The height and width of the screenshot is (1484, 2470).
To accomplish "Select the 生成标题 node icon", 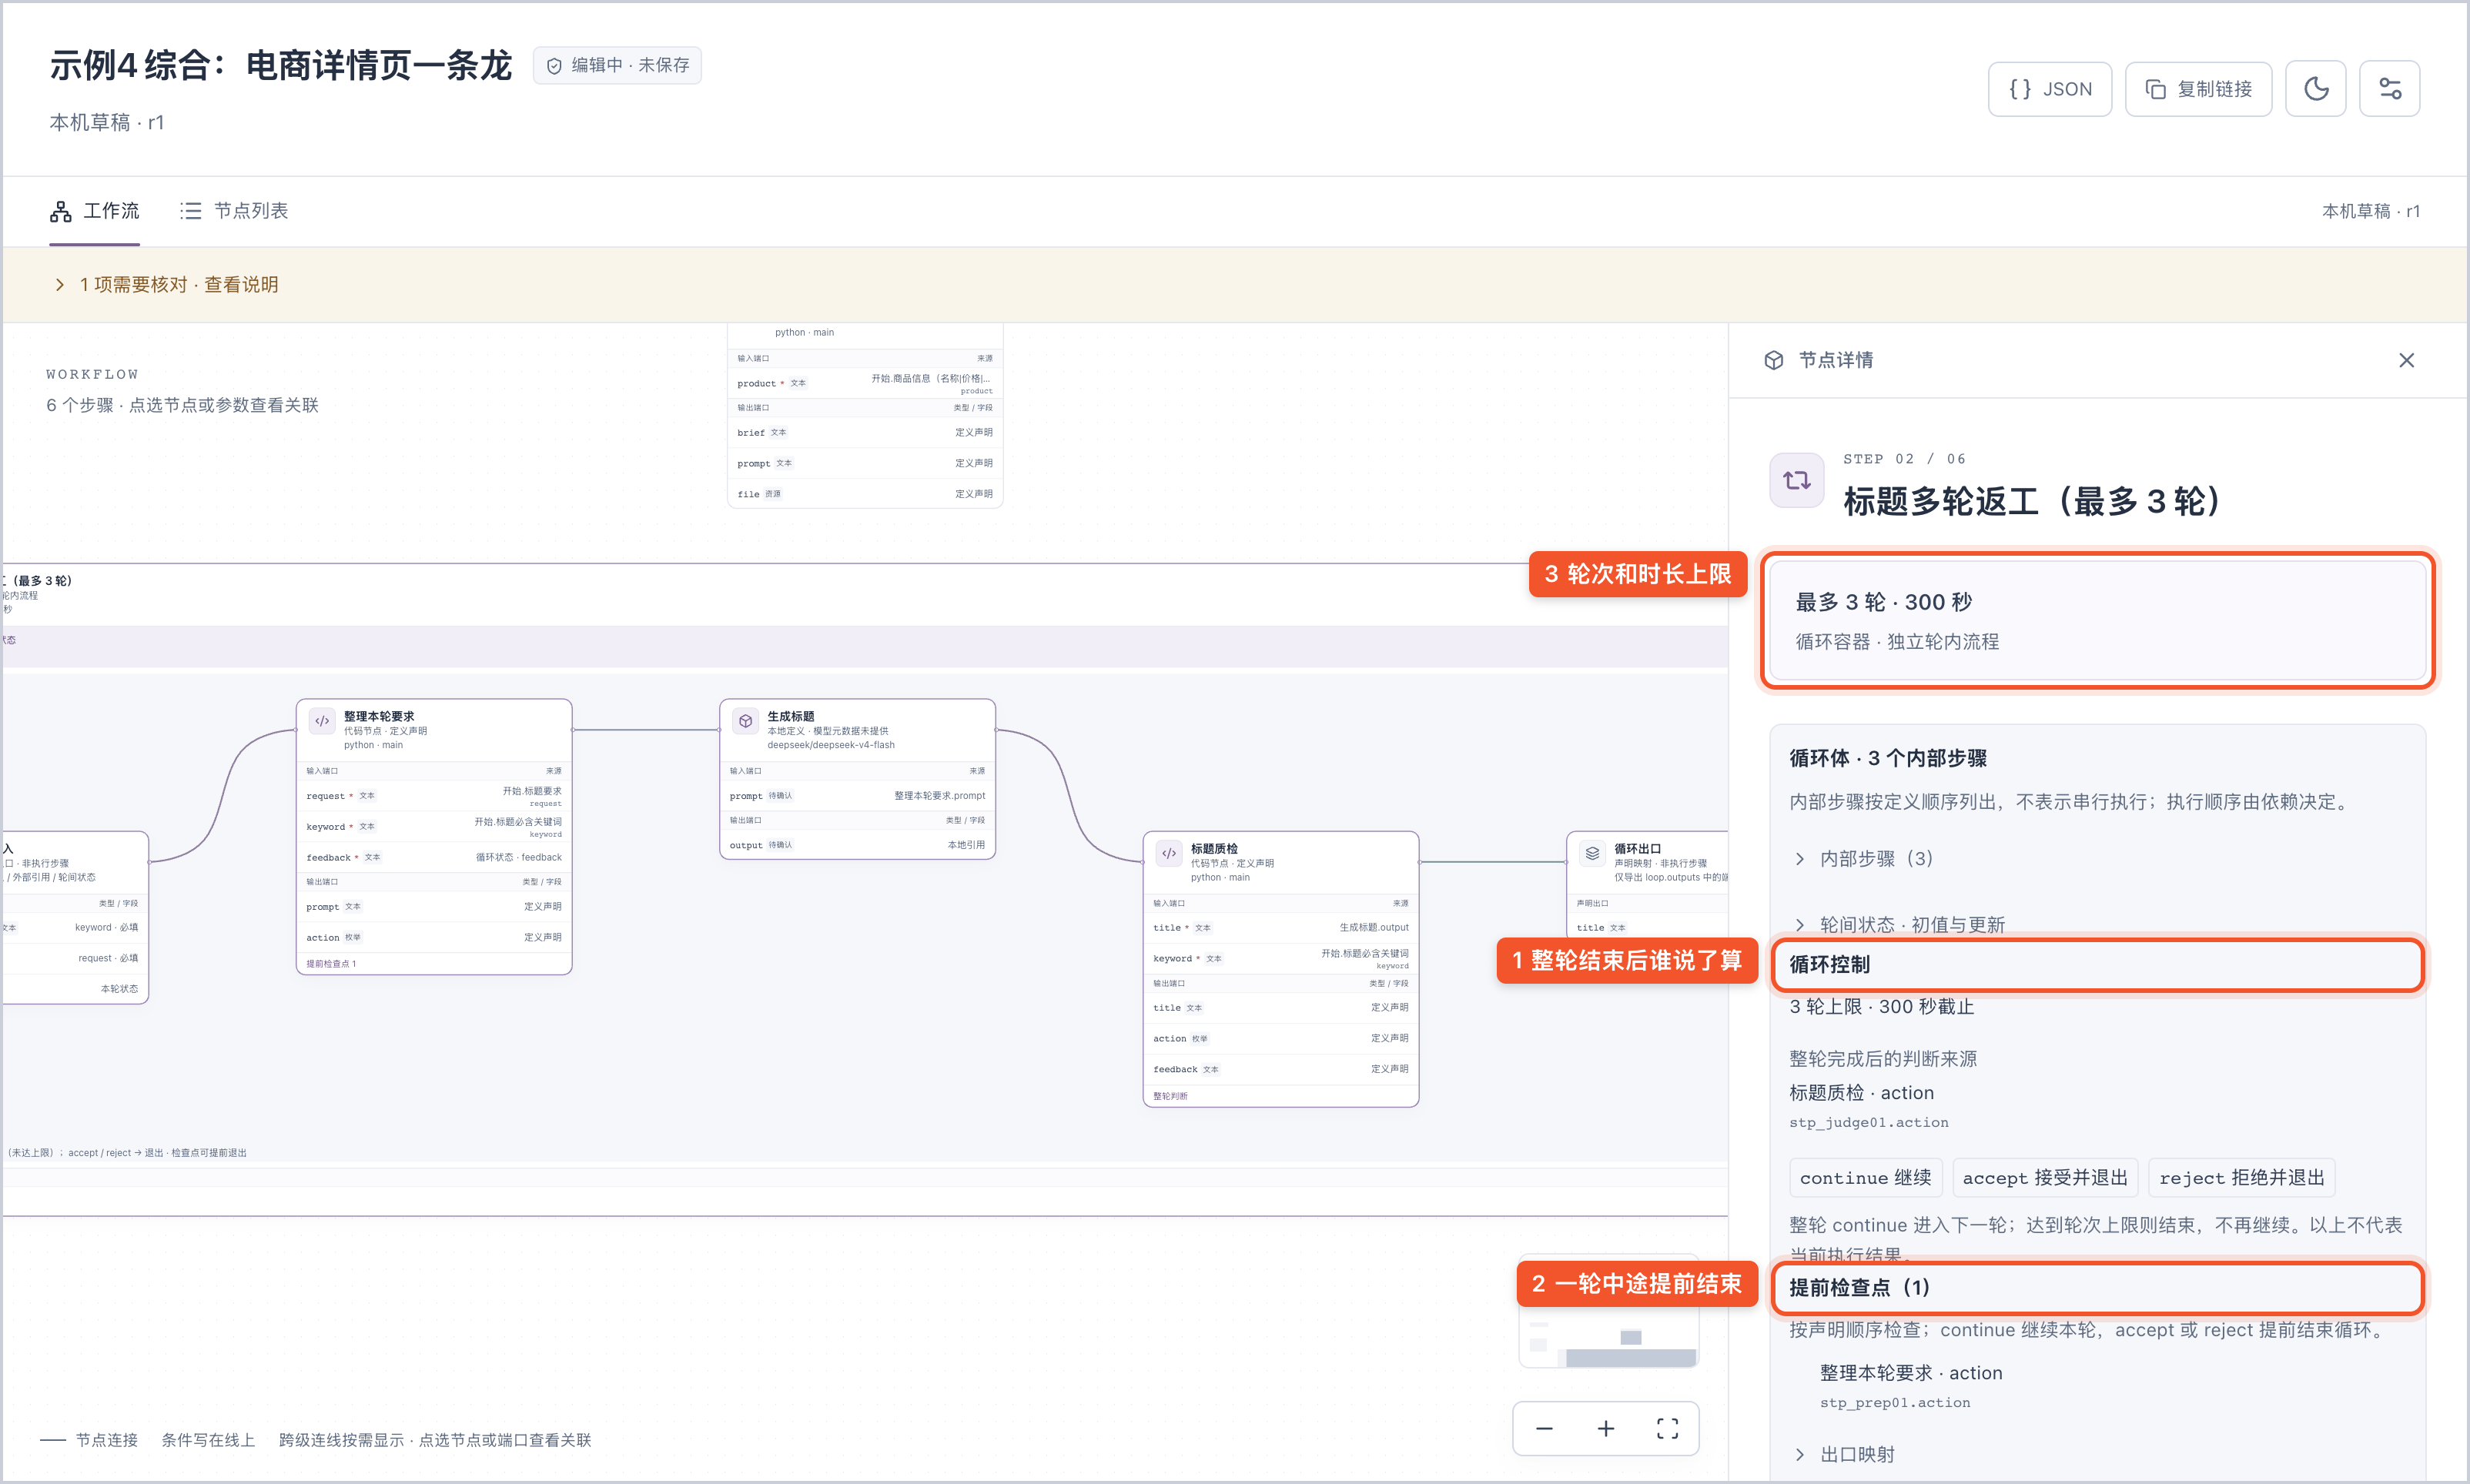I will pos(745,721).
